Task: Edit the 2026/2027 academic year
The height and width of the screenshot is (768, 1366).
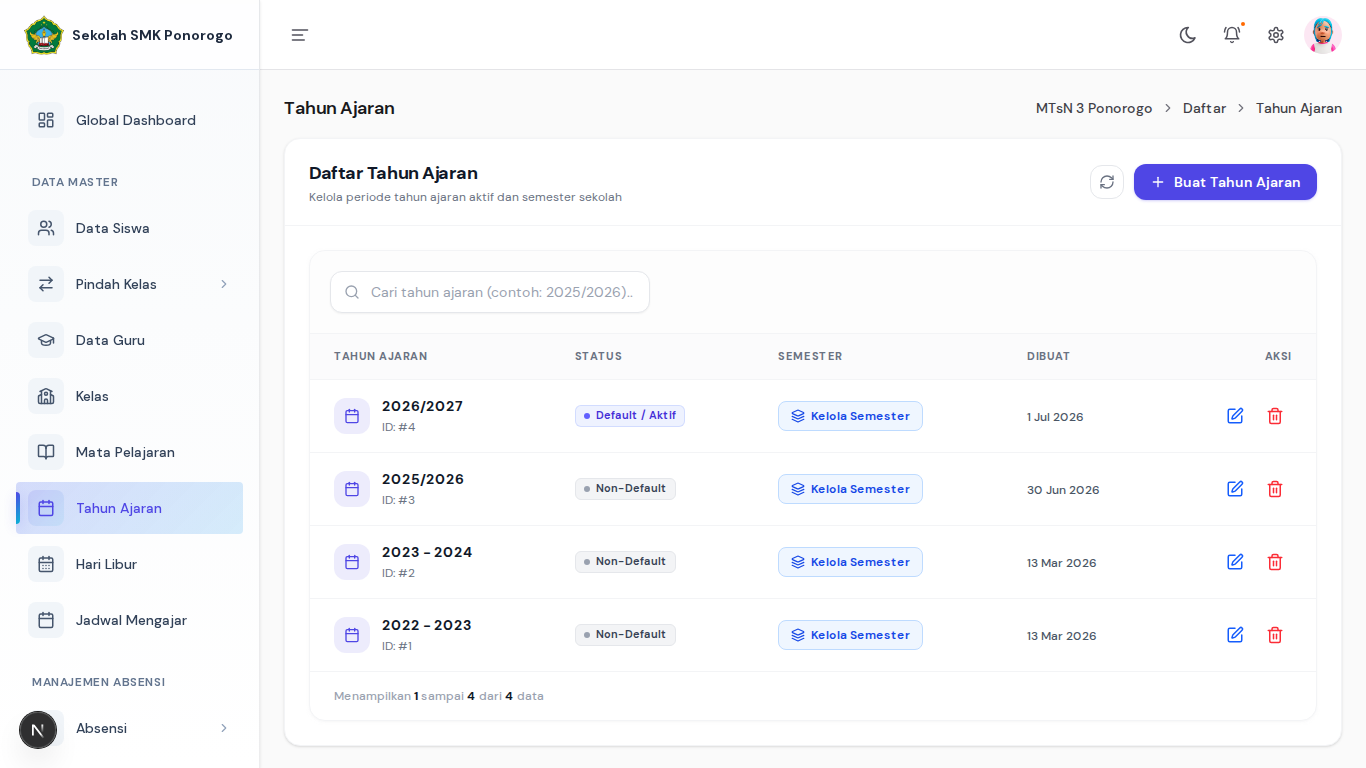Action: (x=1235, y=416)
